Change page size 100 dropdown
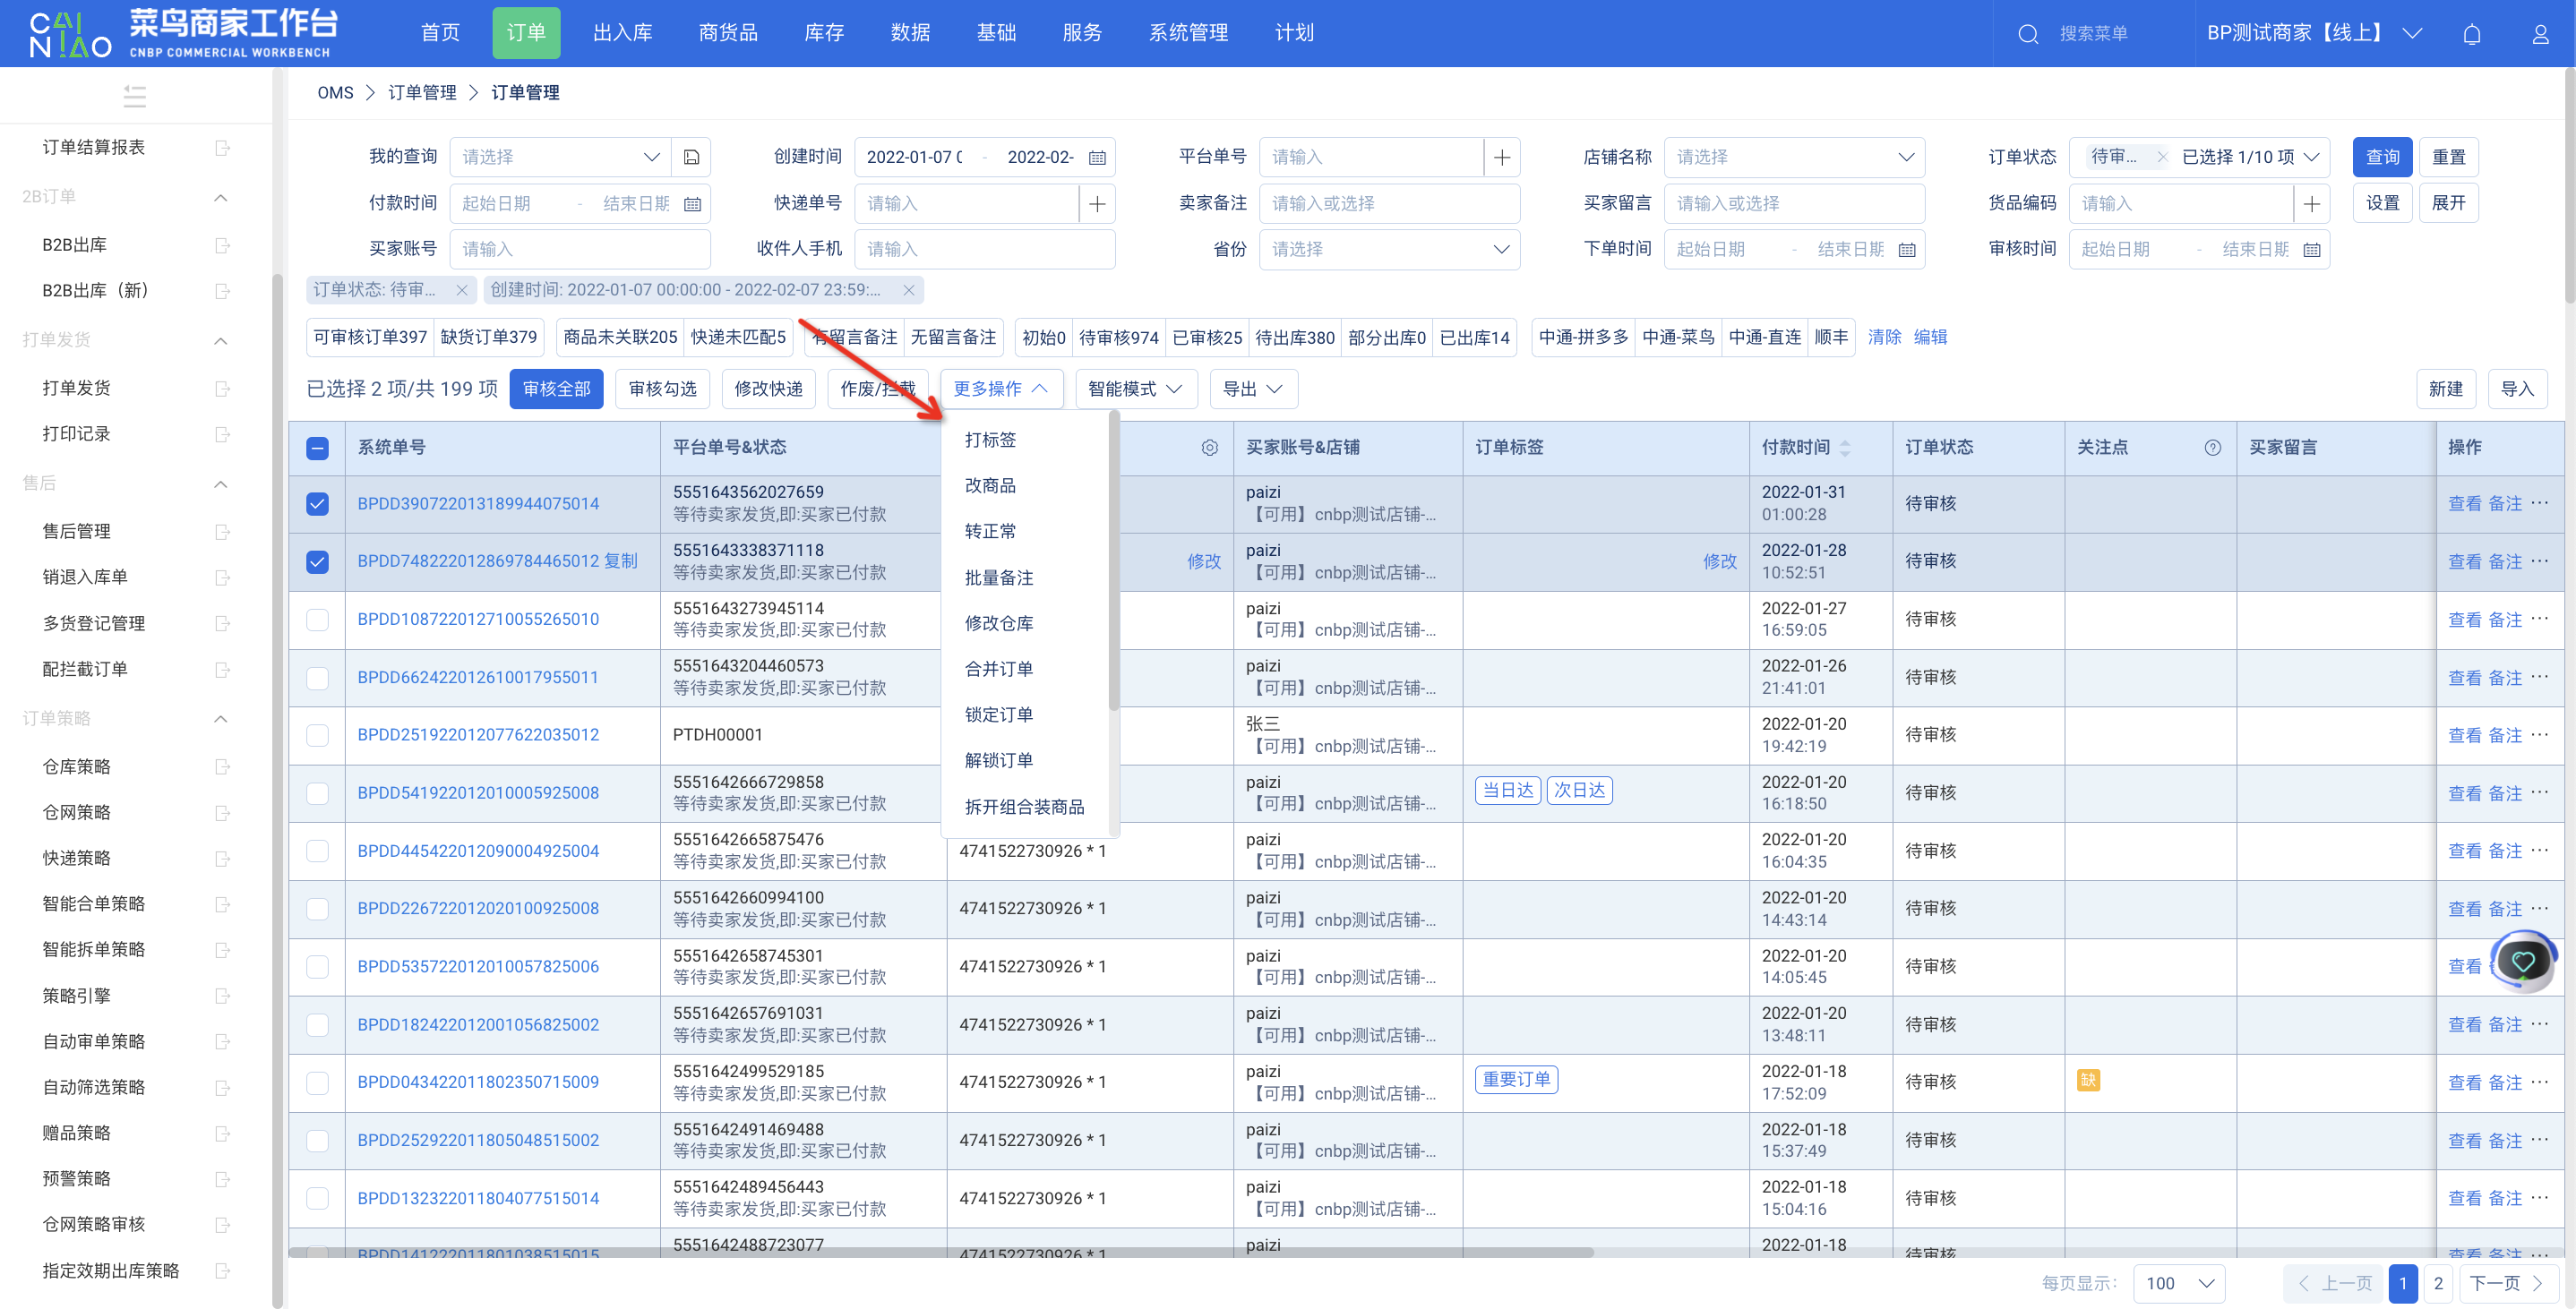Screen dimensions: 2576x1309 [2179, 1283]
